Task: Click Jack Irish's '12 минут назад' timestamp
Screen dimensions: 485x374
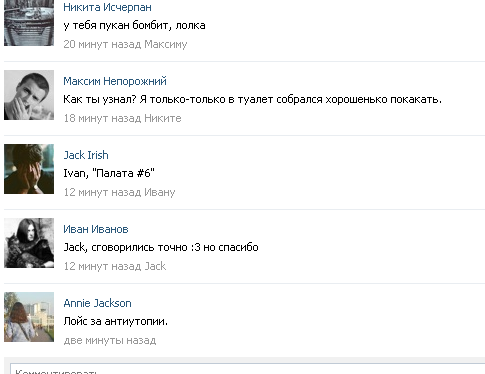Action: coord(102,192)
